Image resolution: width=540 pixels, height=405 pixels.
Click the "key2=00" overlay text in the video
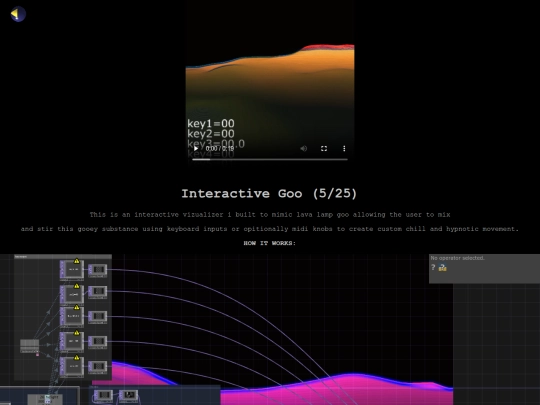[x=211, y=134]
